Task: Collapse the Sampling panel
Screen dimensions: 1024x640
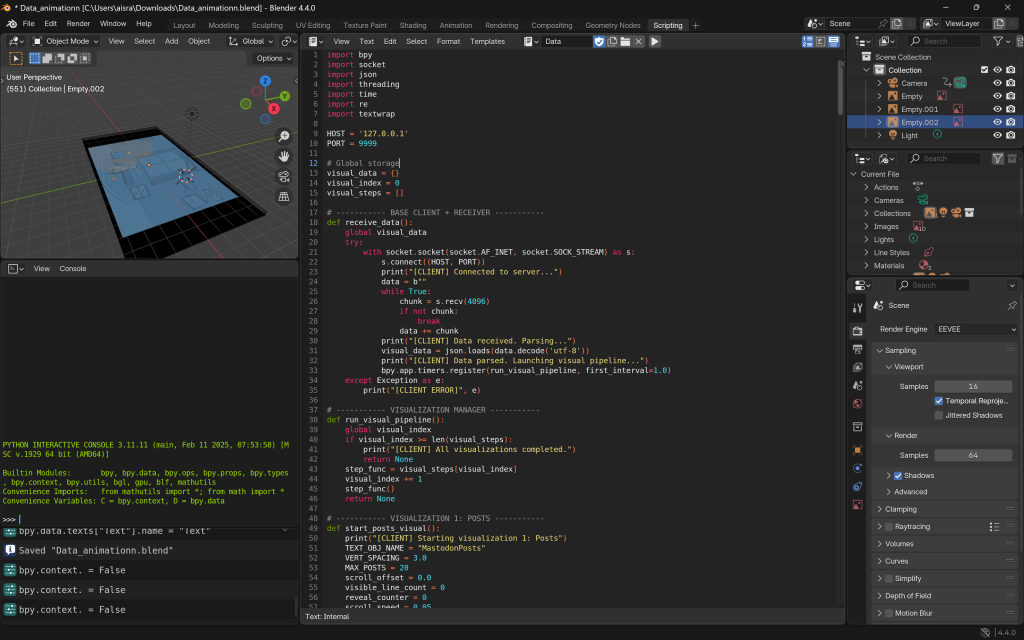Action: coord(944,351)
